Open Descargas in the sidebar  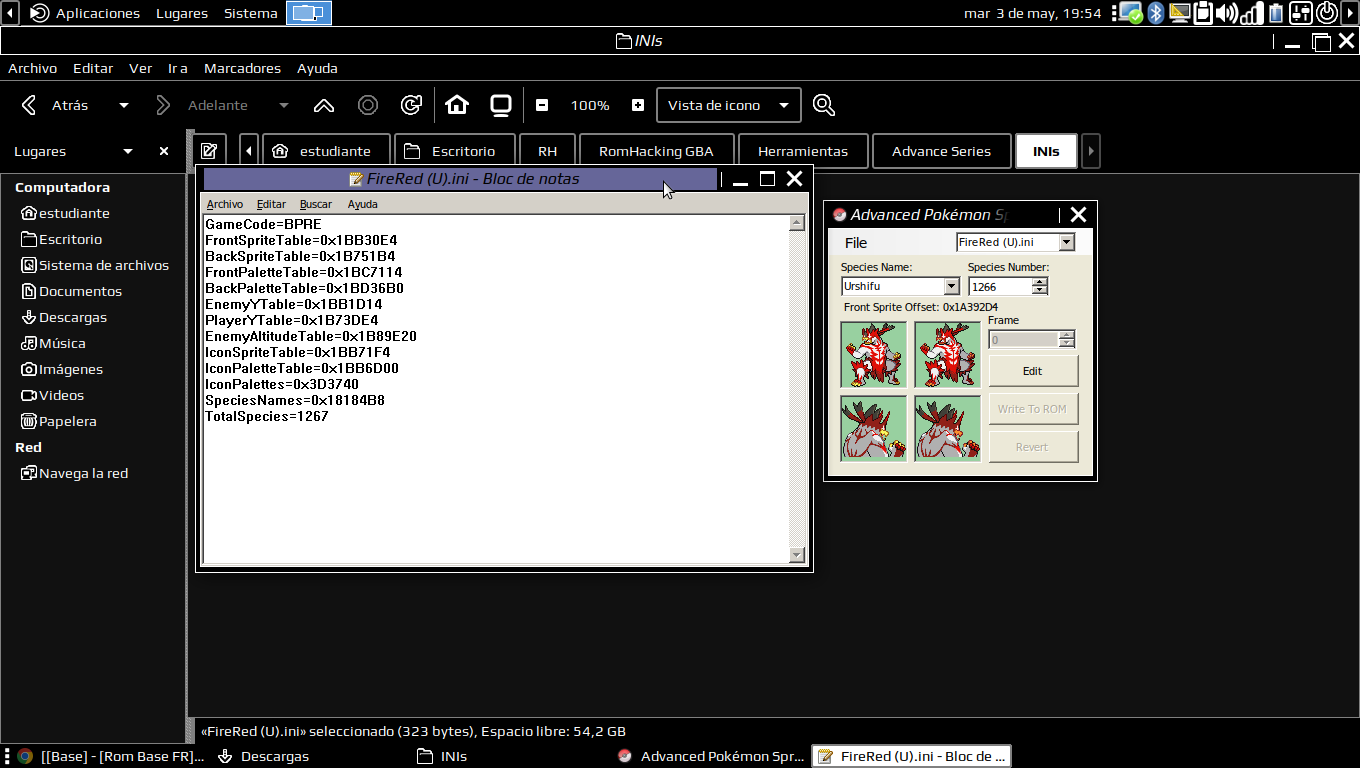(72, 317)
